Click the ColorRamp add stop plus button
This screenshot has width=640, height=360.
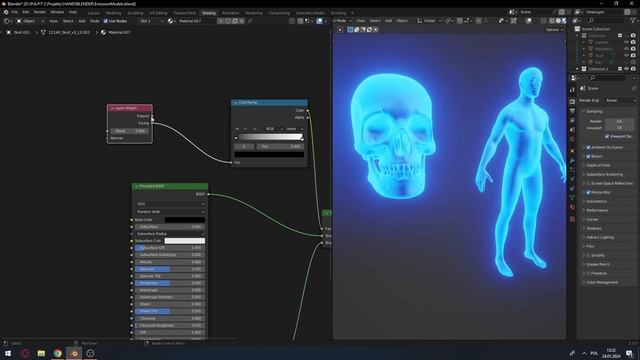(237, 129)
